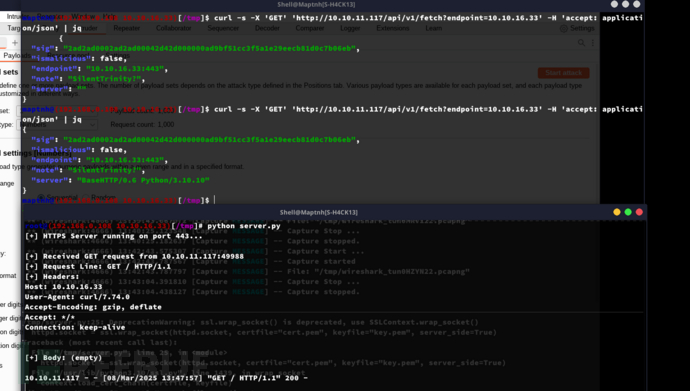This screenshot has height=391, width=690.
Task: Select text "BaseHTTP/0.6 Python/3.10.10" in terminal
Action: point(143,180)
